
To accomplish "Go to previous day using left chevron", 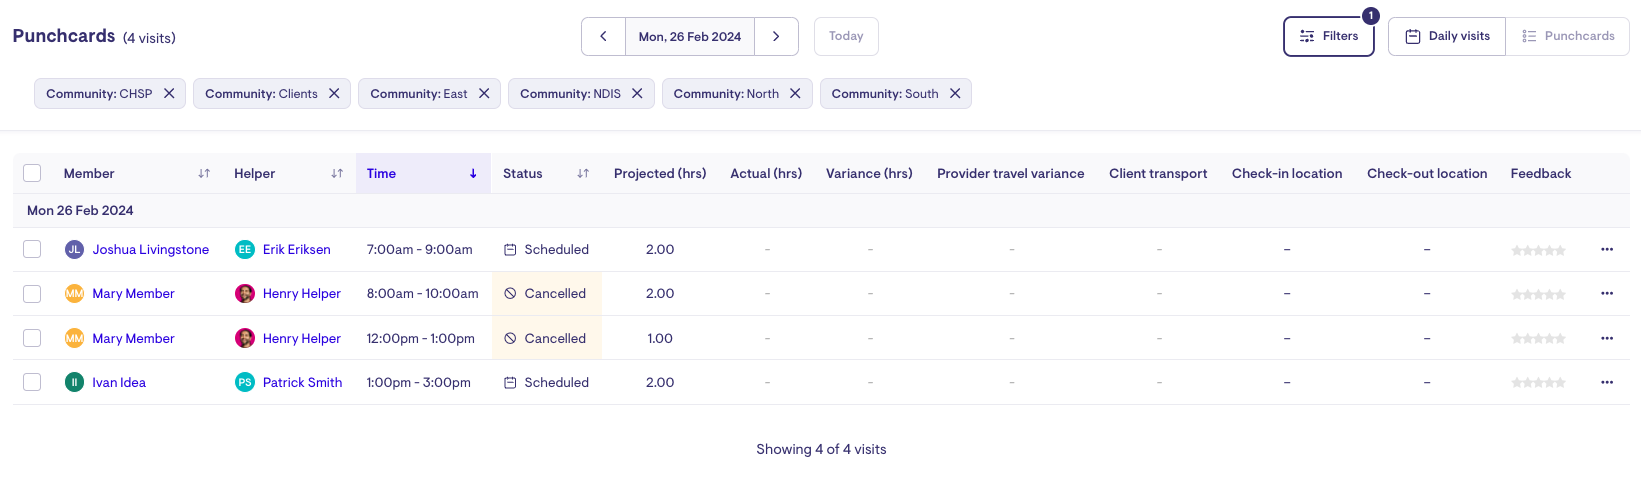I will tap(603, 36).
